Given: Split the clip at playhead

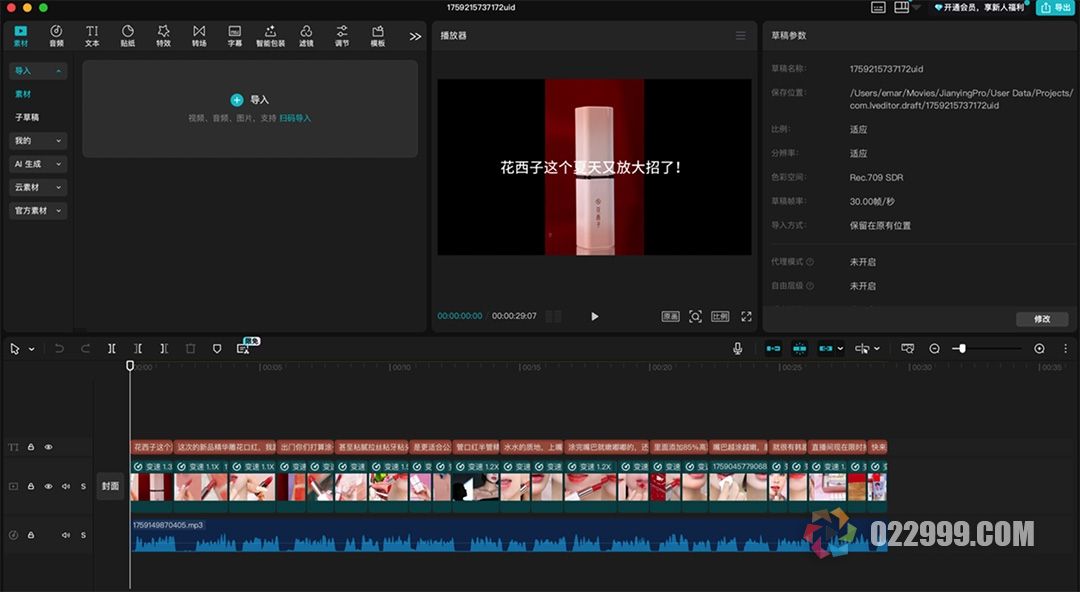Looking at the screenshot, I should 112,349.
